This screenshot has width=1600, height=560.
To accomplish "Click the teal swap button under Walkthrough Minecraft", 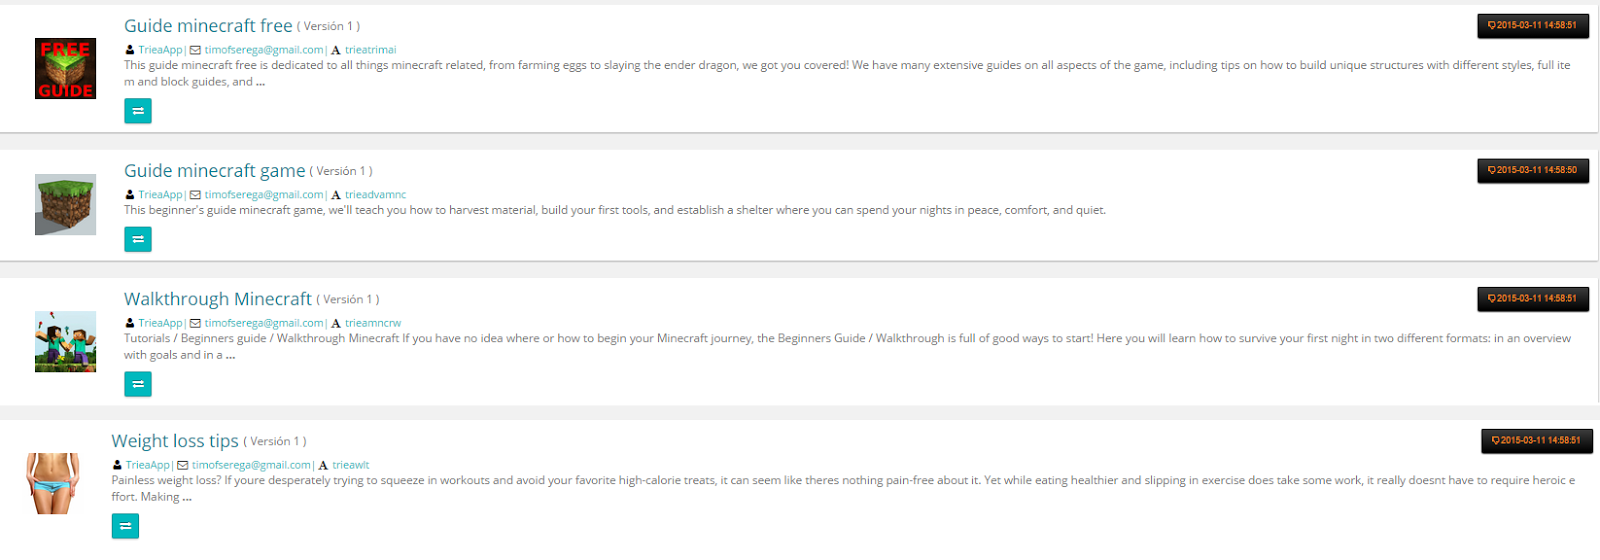I will (138, 384).
